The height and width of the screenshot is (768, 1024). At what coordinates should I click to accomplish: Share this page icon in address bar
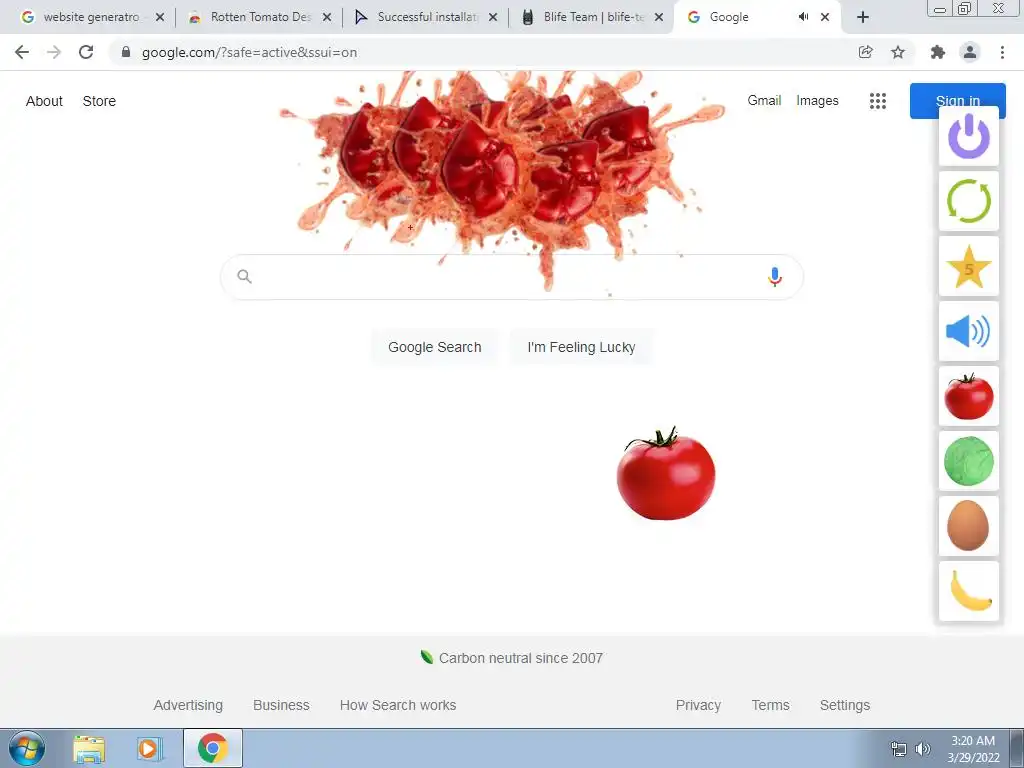pyautogui.click(x=865, y=52)
